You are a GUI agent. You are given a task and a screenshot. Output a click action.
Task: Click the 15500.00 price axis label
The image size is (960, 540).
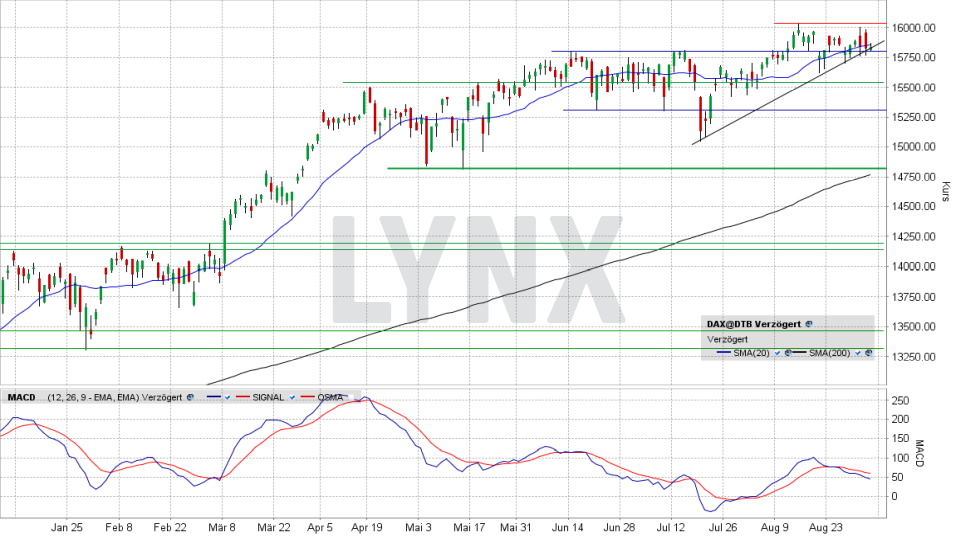point(913,88)
